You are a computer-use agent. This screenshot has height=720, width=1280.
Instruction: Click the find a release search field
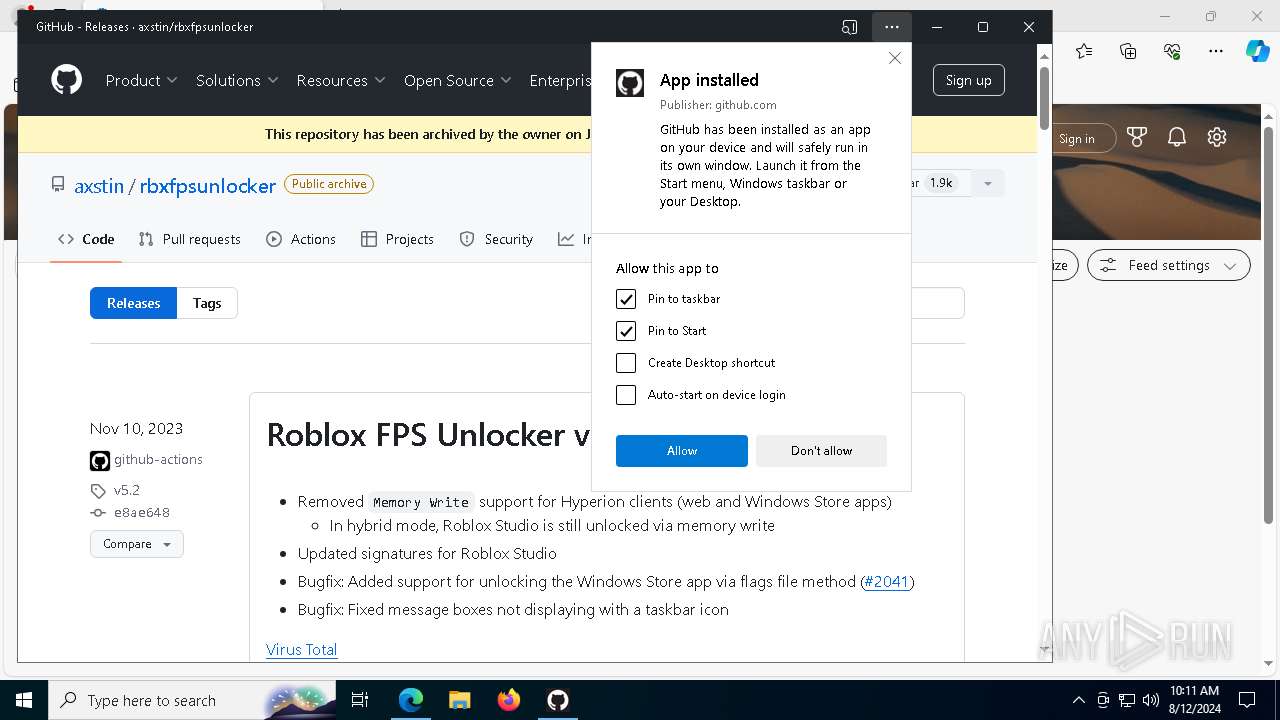(938, 303)
